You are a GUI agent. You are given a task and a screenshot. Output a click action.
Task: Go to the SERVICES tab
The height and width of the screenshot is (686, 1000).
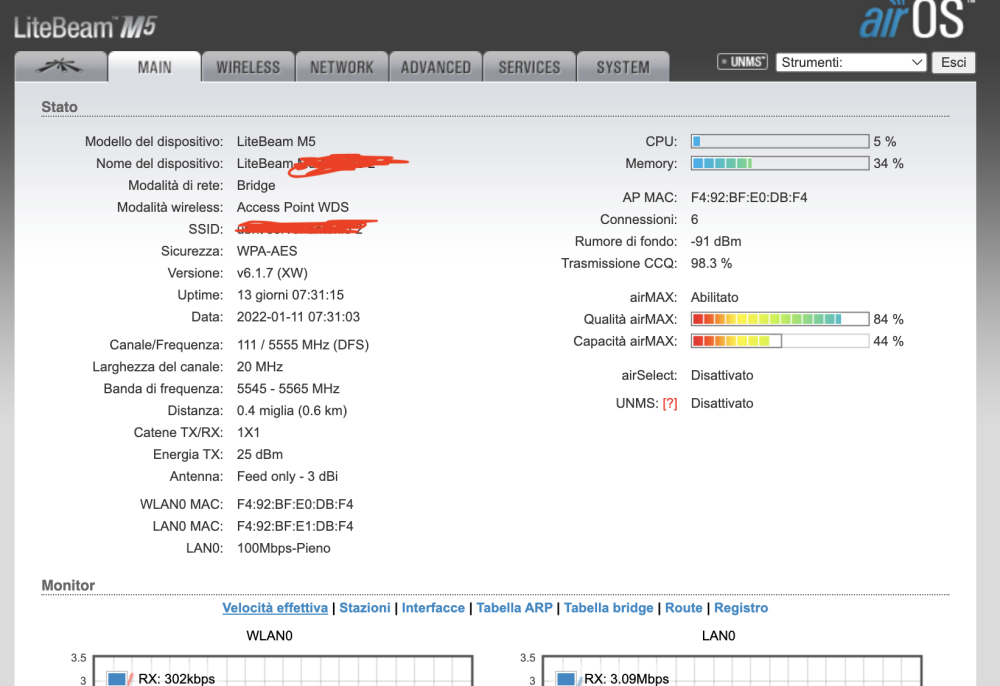point(529,67)
